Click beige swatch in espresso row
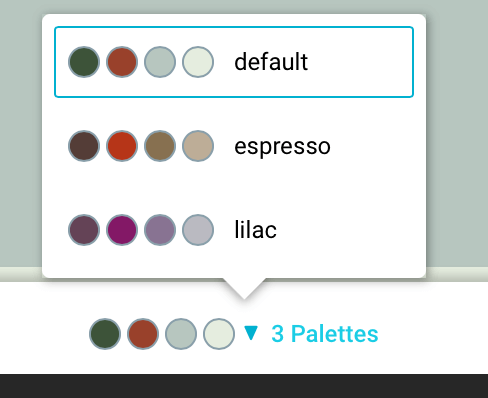The image size is (488, 398). point(198,146)
